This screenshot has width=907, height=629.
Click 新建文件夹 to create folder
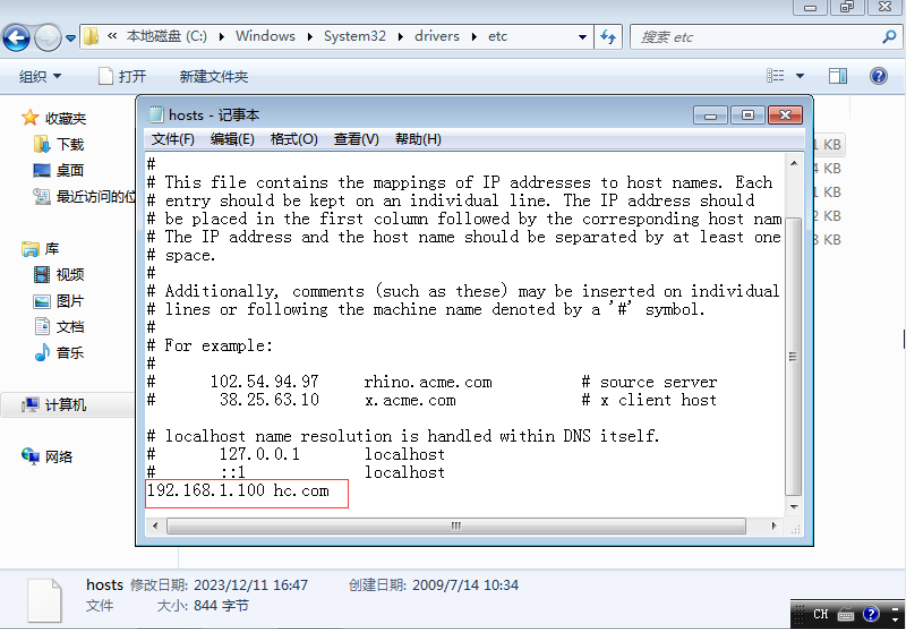coord(213,76)
